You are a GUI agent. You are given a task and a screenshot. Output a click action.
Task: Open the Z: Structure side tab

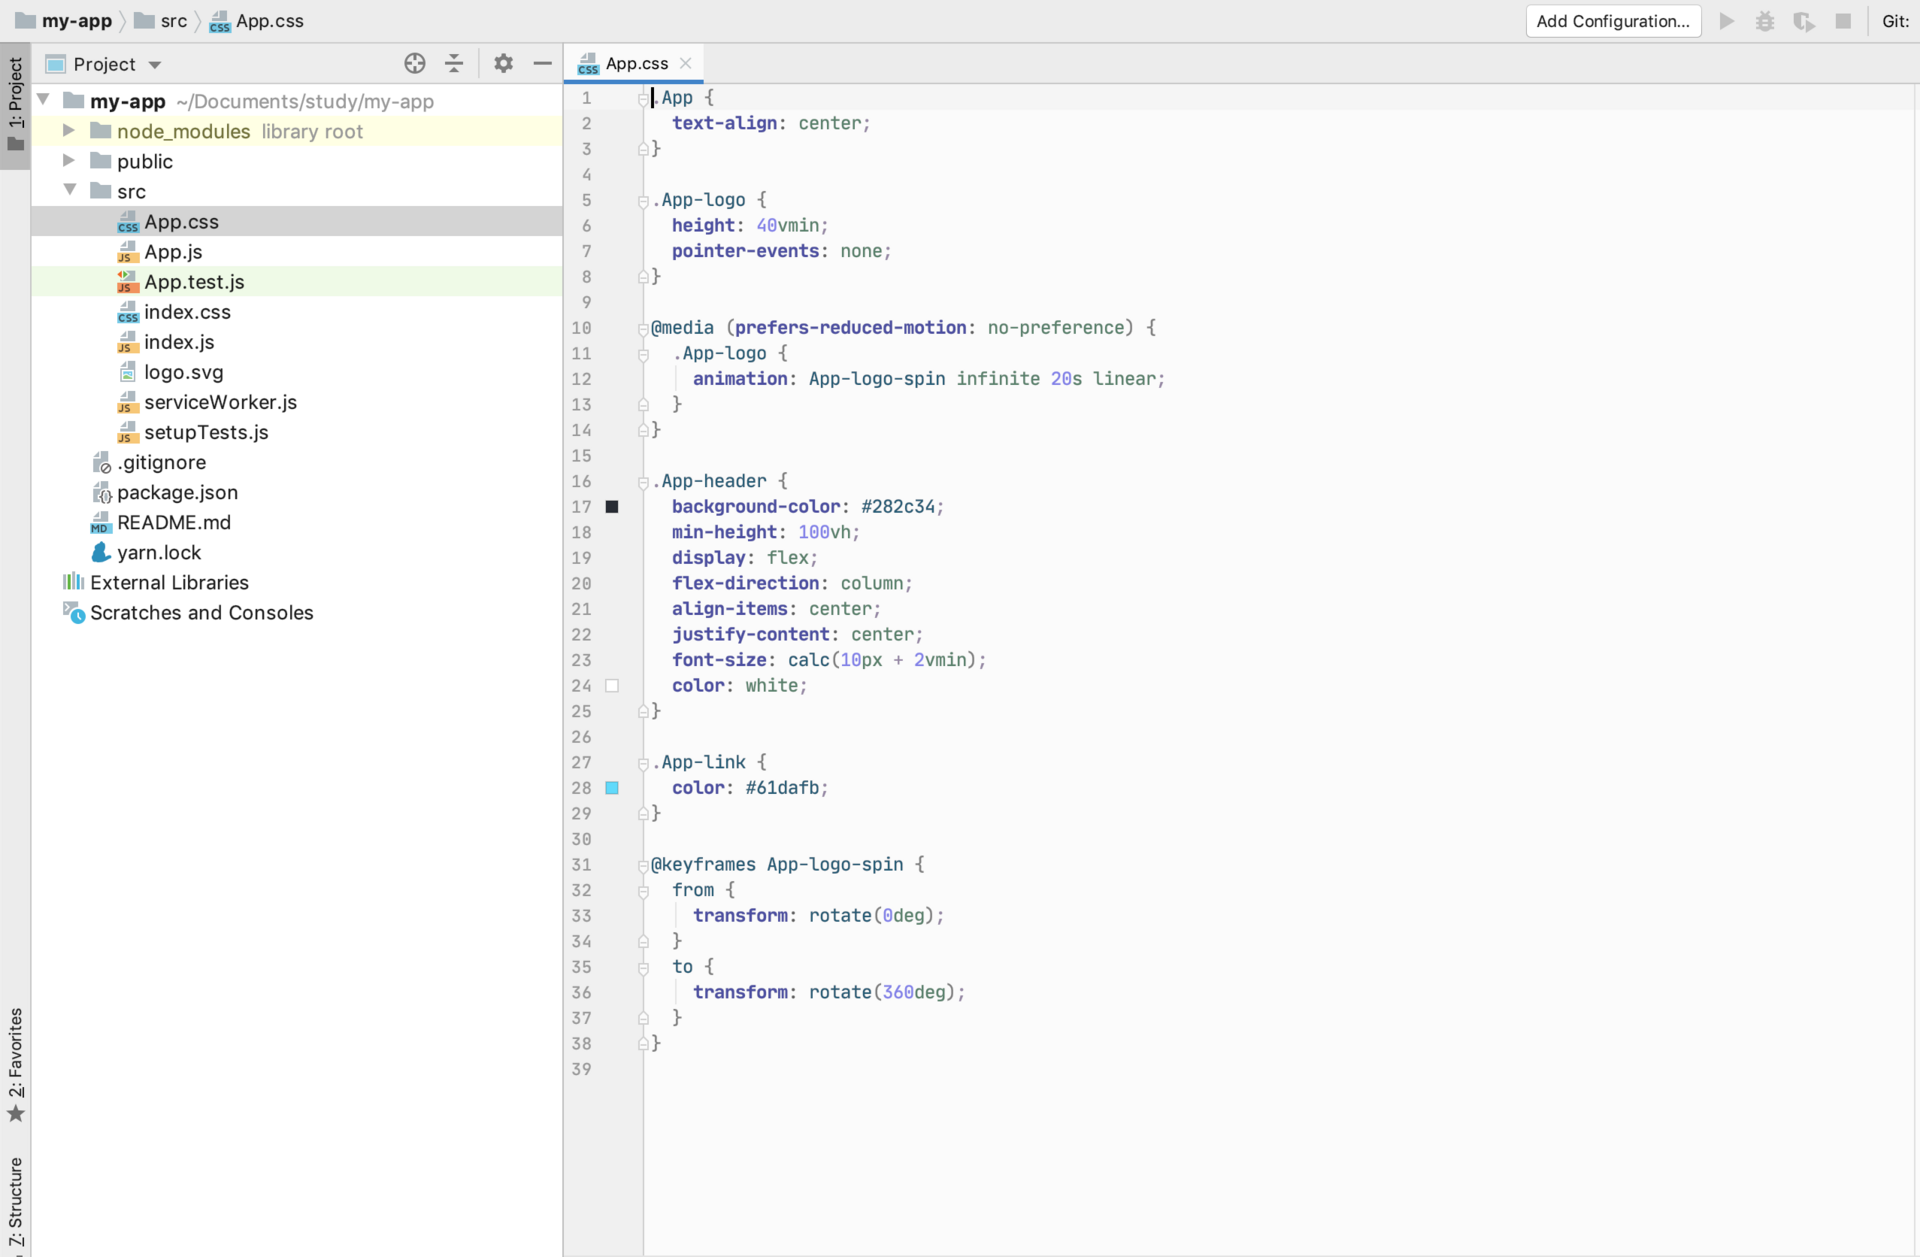pyautogui.click(x=15, y=1203)
